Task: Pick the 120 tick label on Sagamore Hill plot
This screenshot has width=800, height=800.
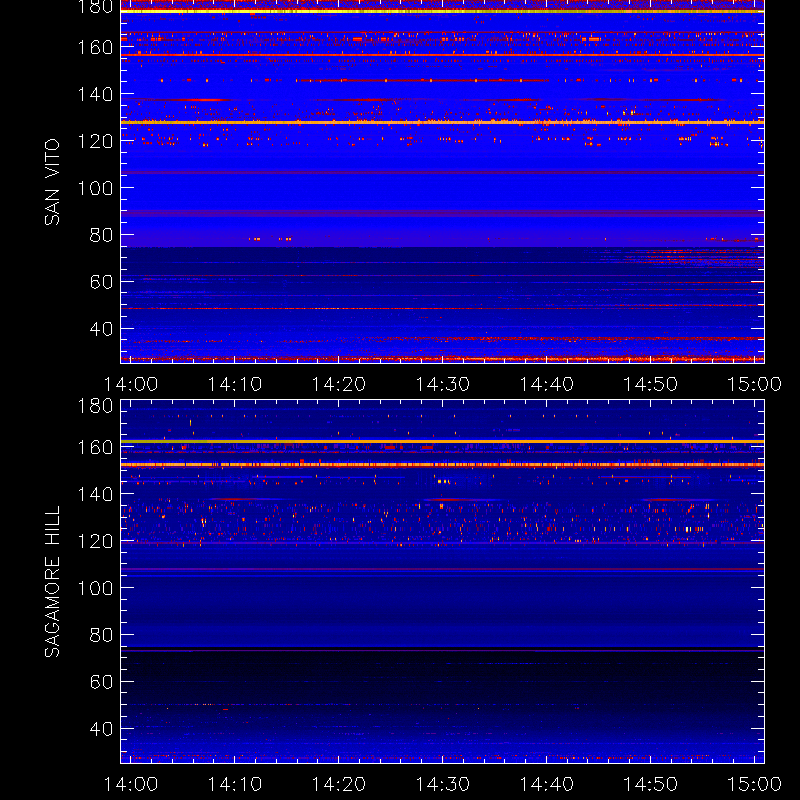Action: 95,541
